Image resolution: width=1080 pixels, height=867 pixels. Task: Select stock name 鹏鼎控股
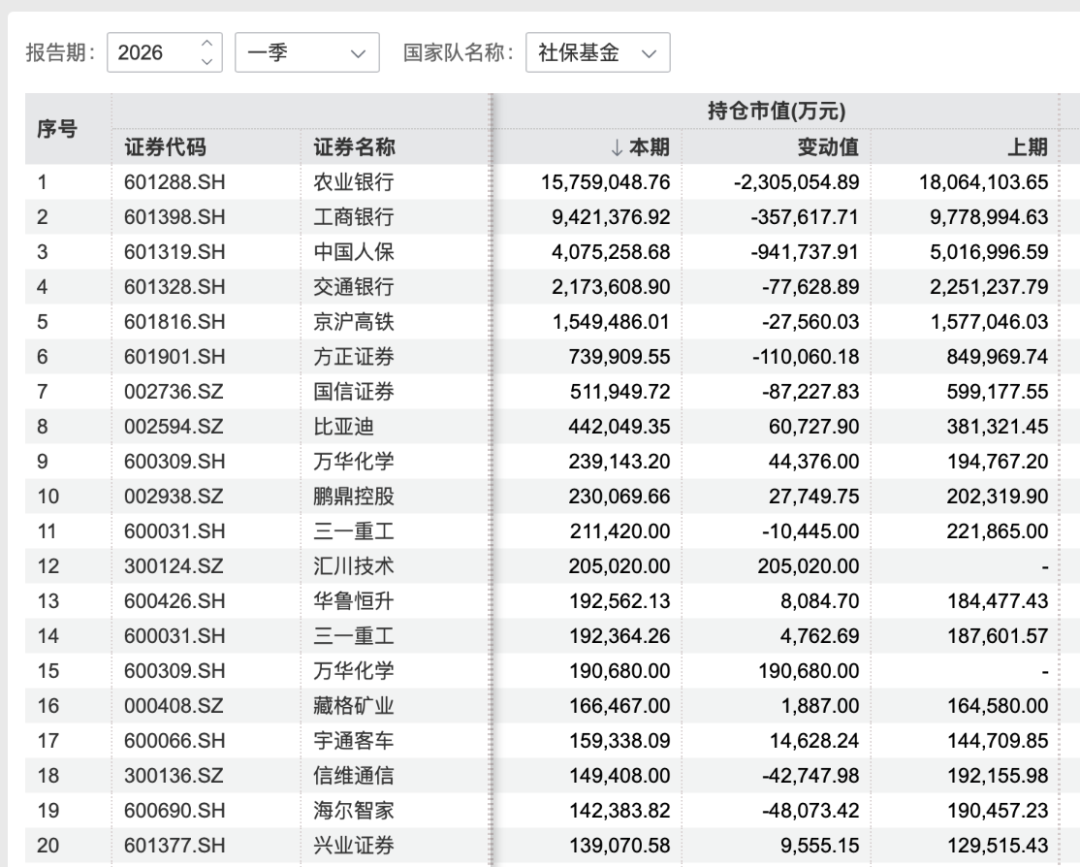[354, 497]
